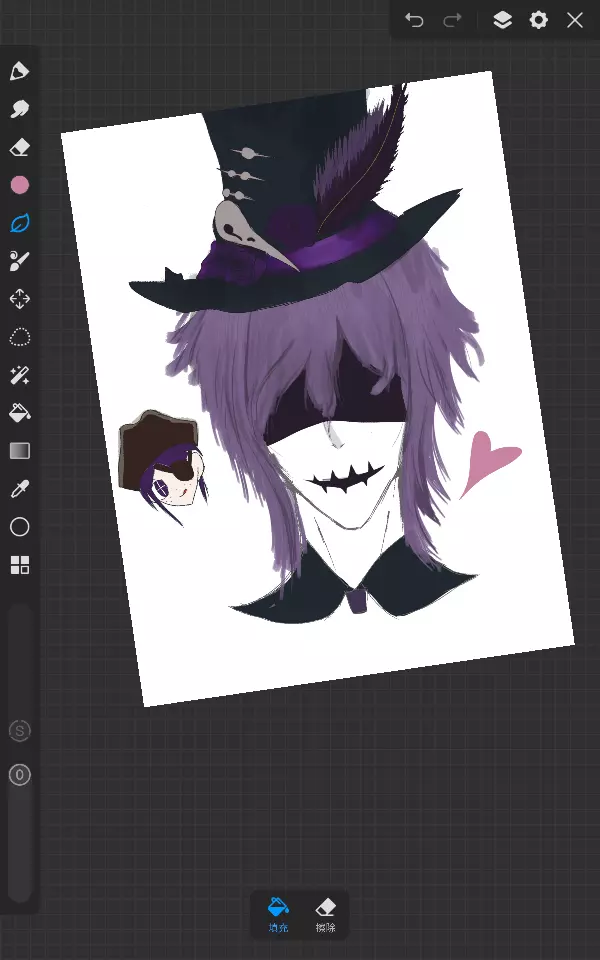
Task: Select the dotted lasso selection tool
Action: pos(20,337)
